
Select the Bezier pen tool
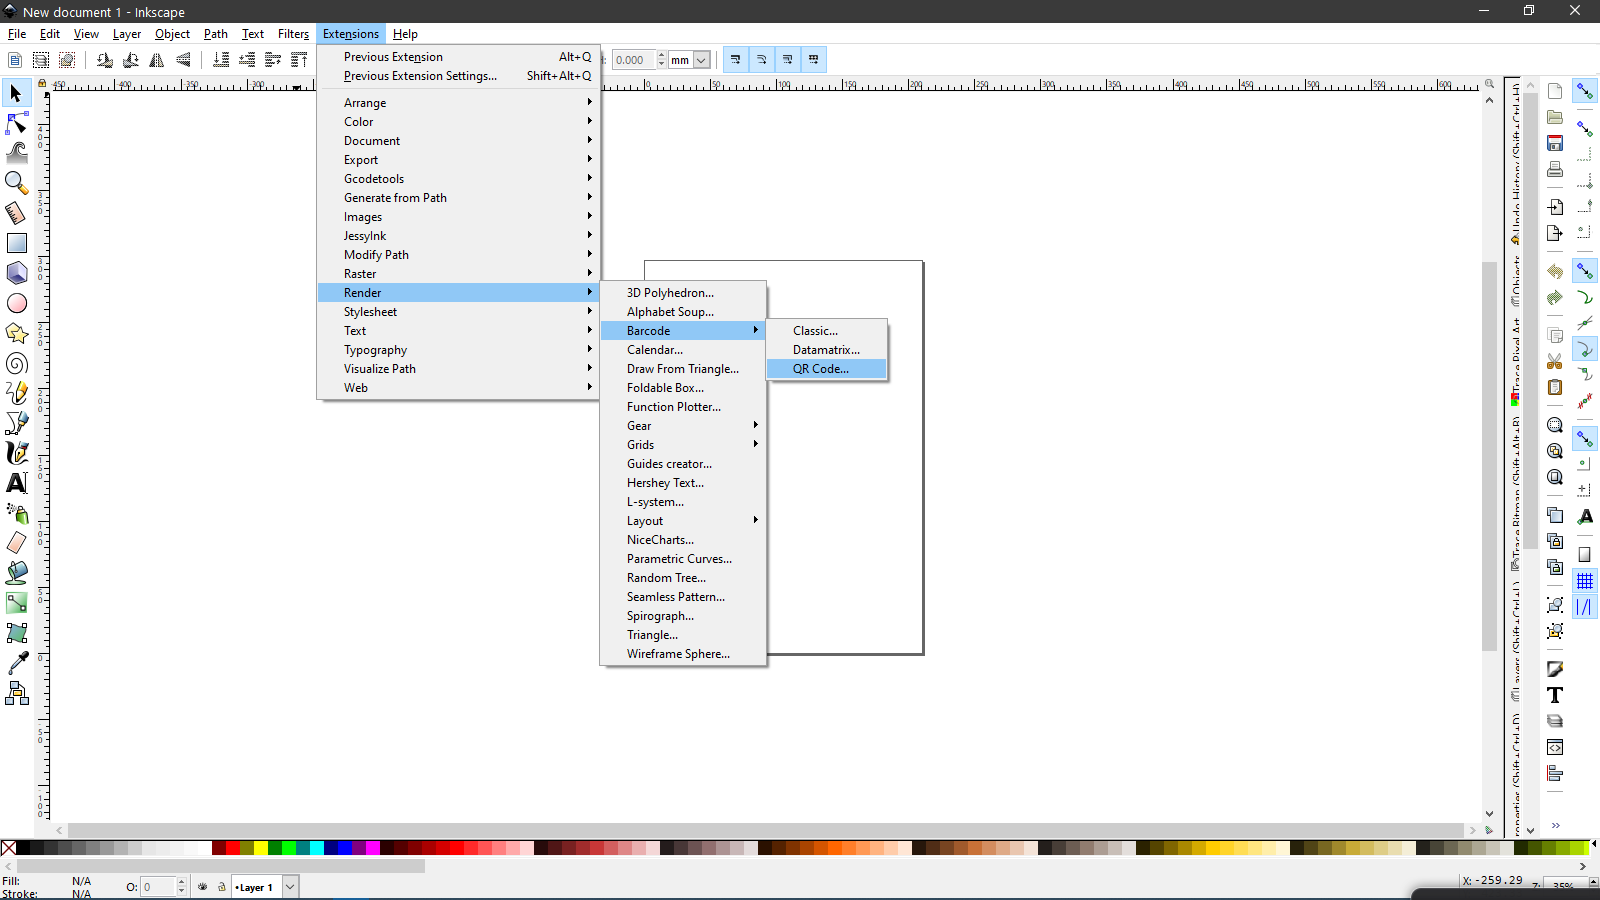coord(16,423)
